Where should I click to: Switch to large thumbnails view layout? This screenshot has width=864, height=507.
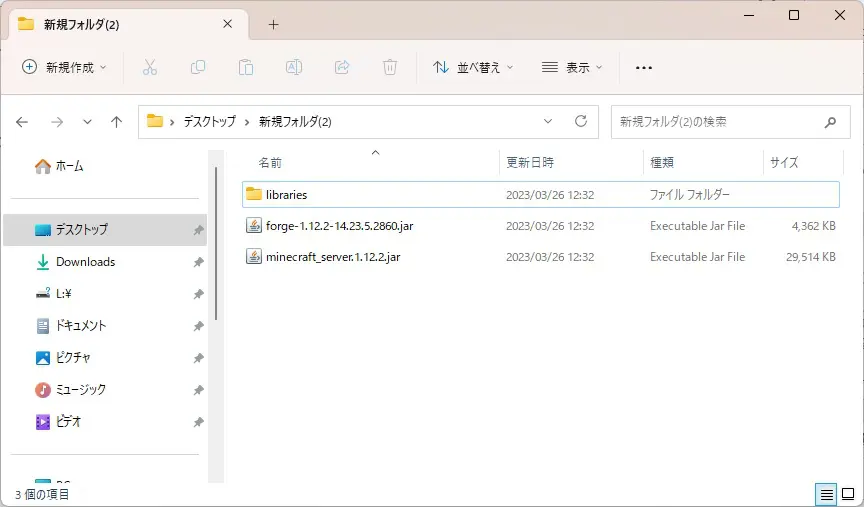click(848, 494)
